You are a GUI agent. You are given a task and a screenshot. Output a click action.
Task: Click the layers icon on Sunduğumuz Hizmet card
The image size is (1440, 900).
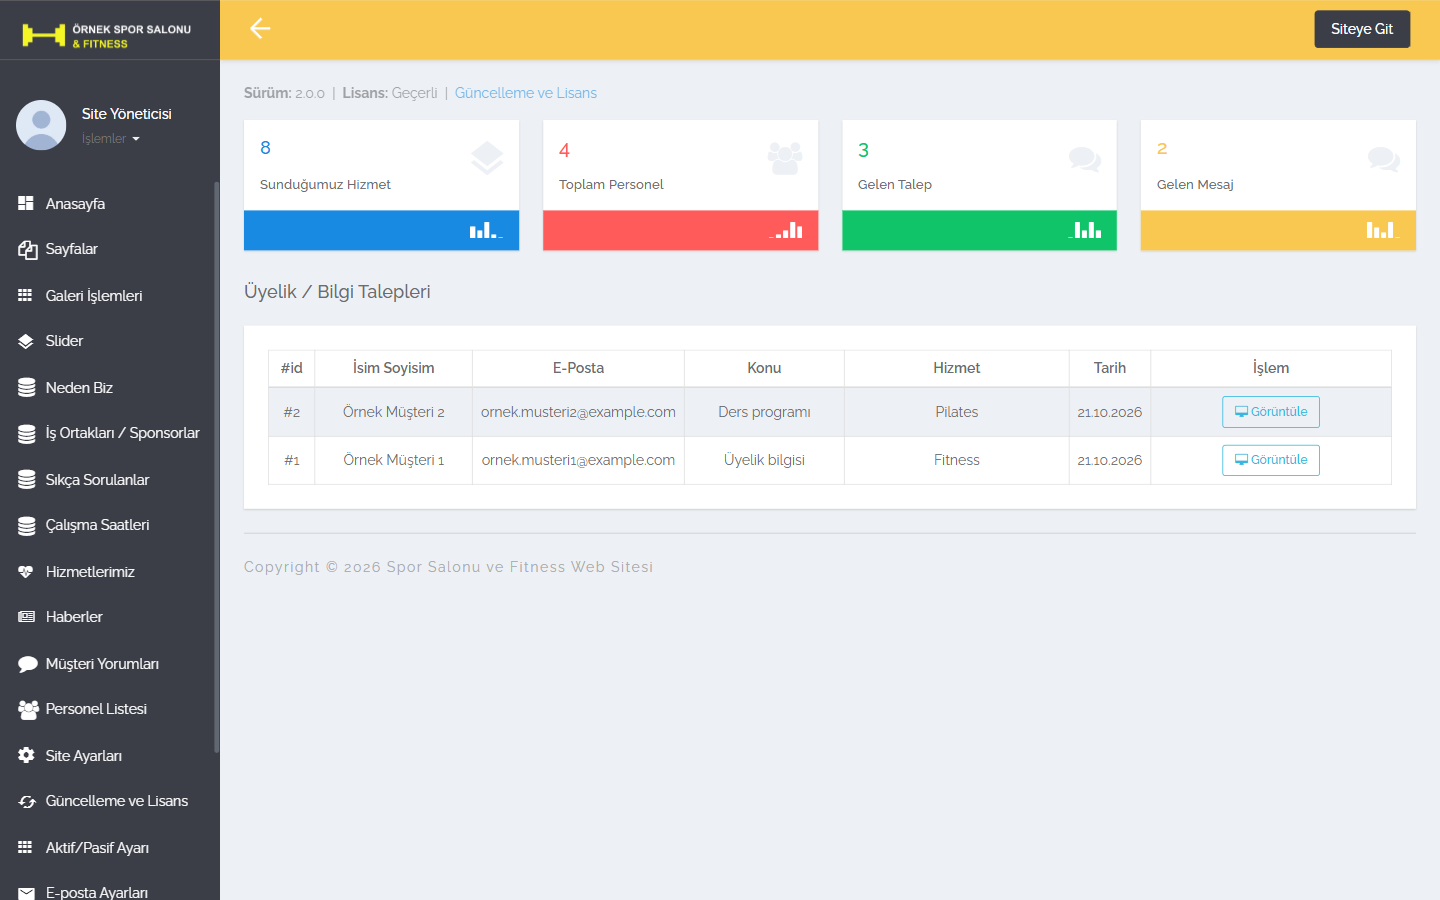pos(487,158)
